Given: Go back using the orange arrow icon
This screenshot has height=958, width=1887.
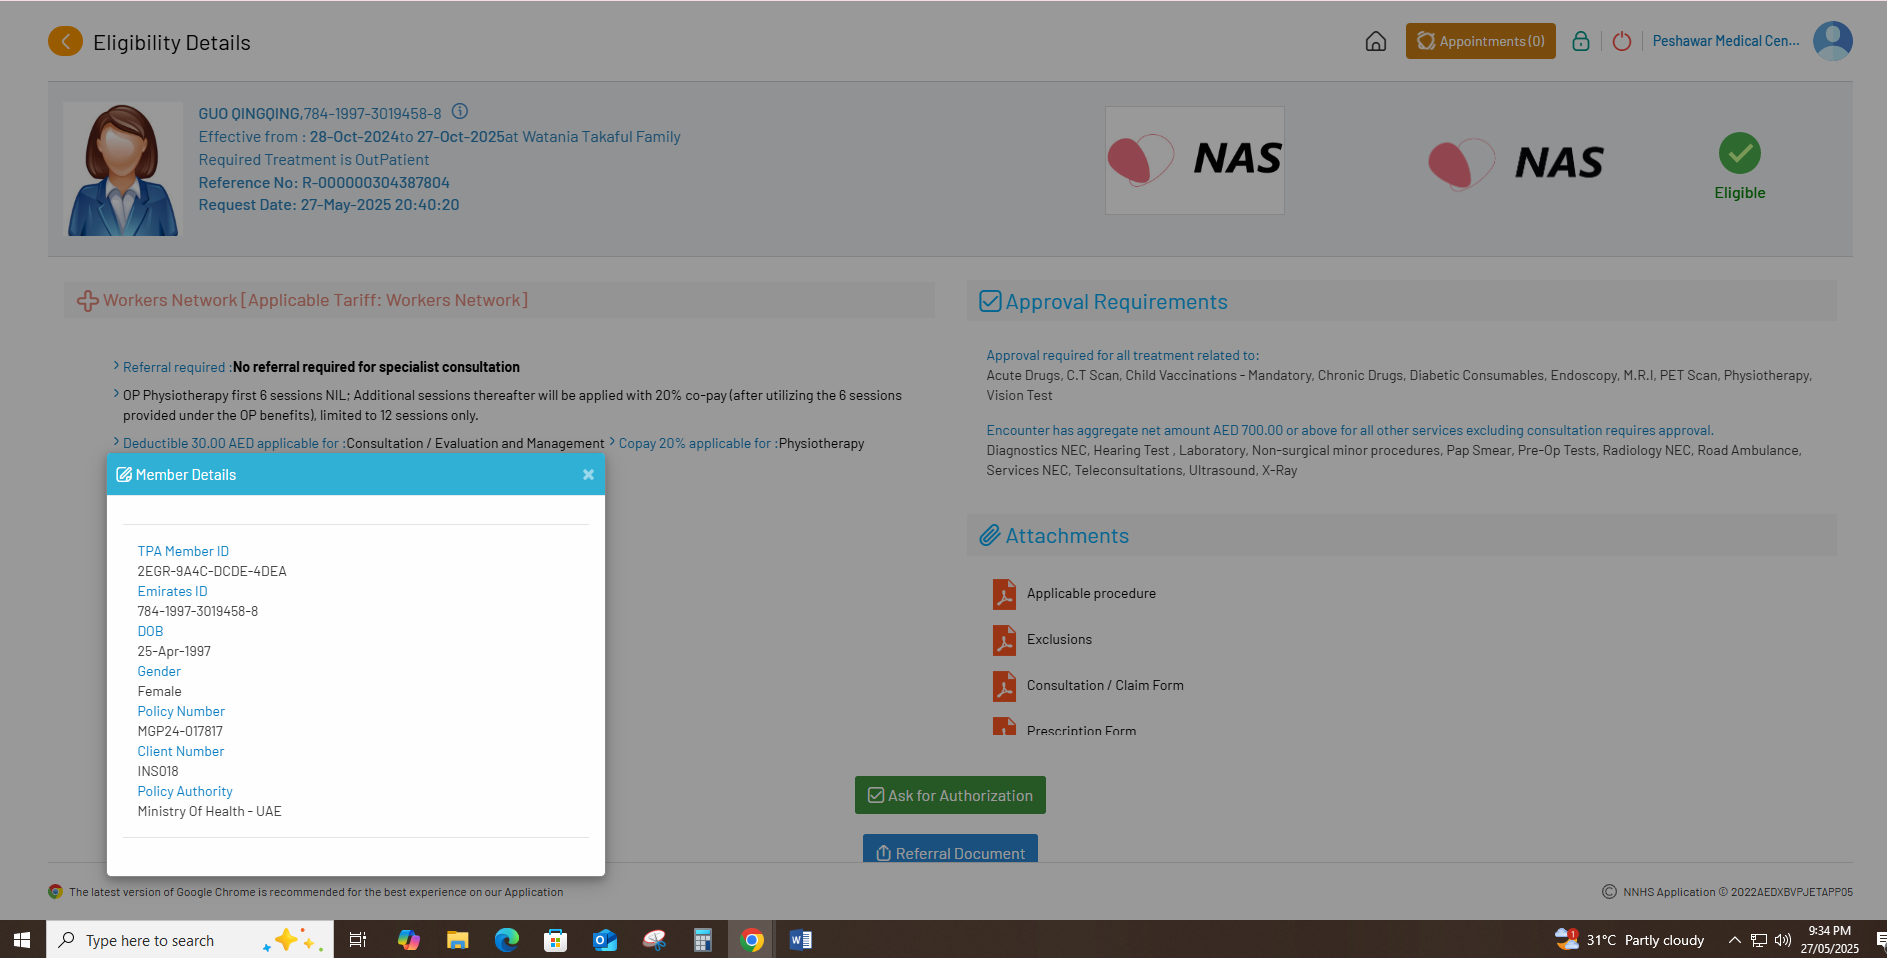Looking at the screenshot, I should point(65,41).
